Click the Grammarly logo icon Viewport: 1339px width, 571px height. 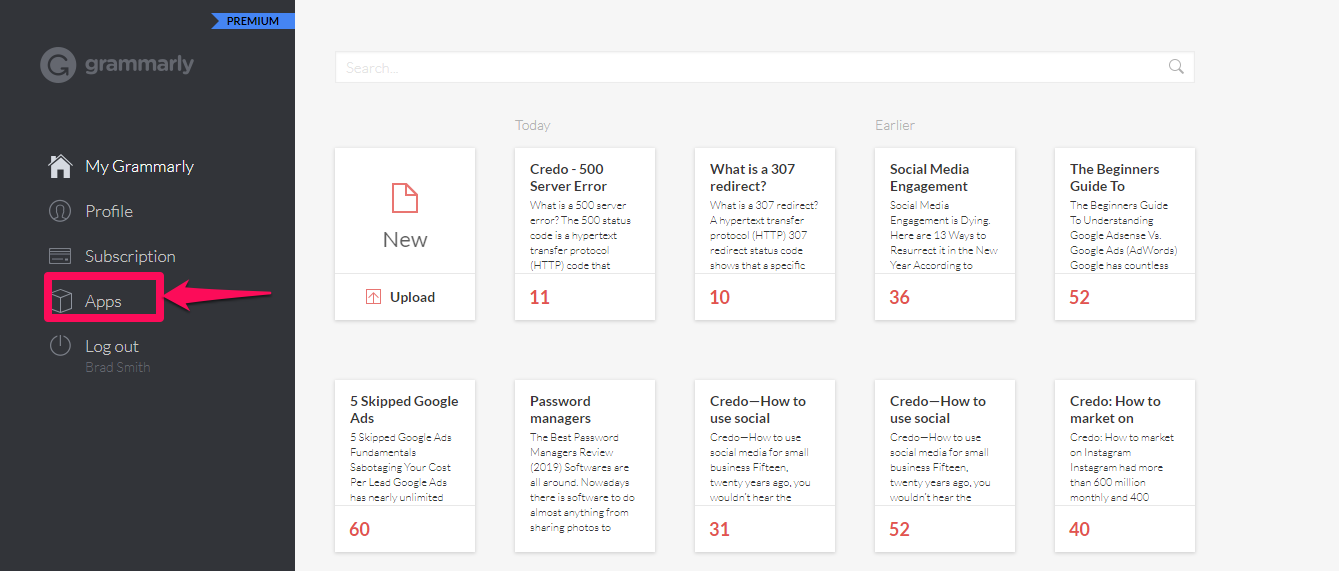coord(58,65)
